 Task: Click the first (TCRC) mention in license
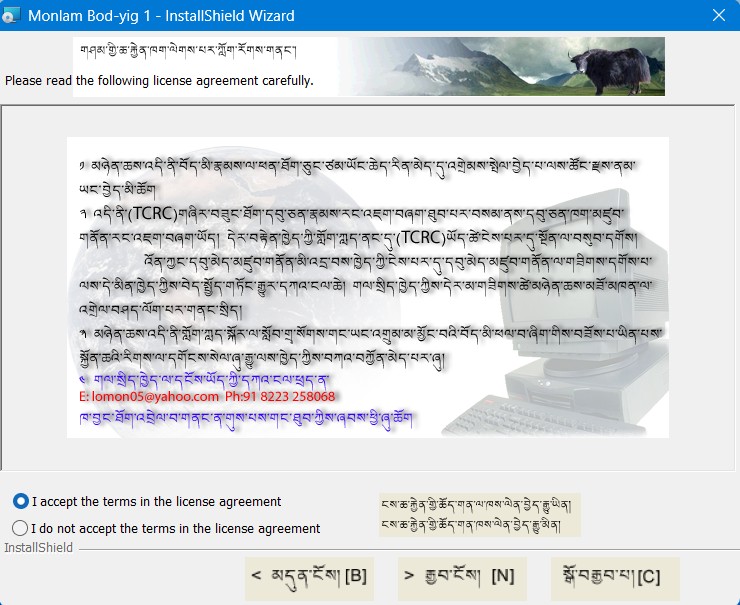[152, 213]
